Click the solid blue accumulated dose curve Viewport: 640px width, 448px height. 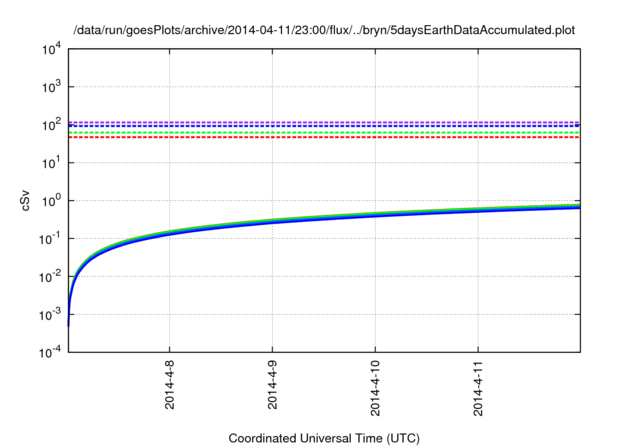coord(324,220)
